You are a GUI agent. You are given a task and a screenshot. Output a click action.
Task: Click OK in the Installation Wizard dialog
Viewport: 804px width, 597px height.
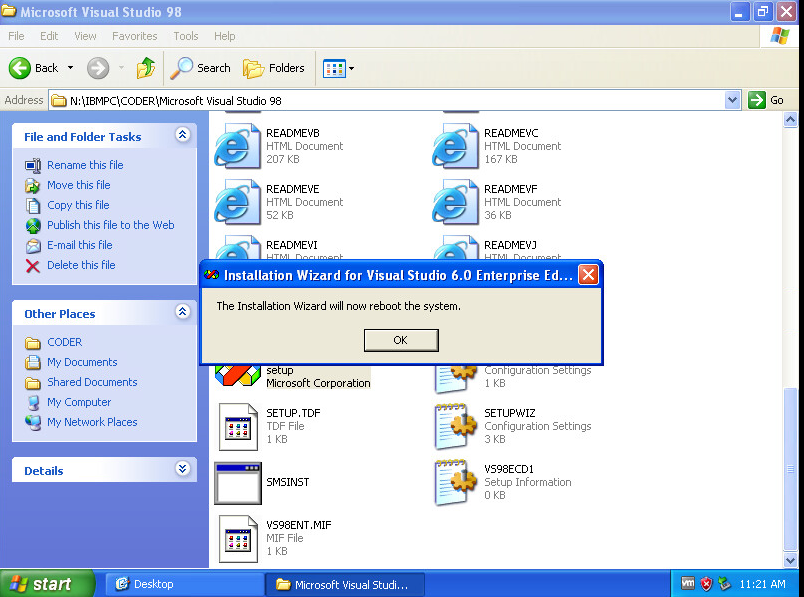point(401,340)
